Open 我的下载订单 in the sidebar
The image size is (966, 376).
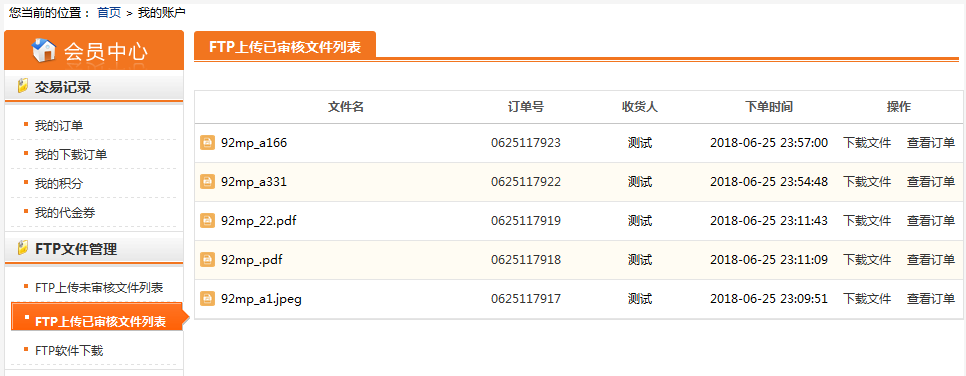71,154
